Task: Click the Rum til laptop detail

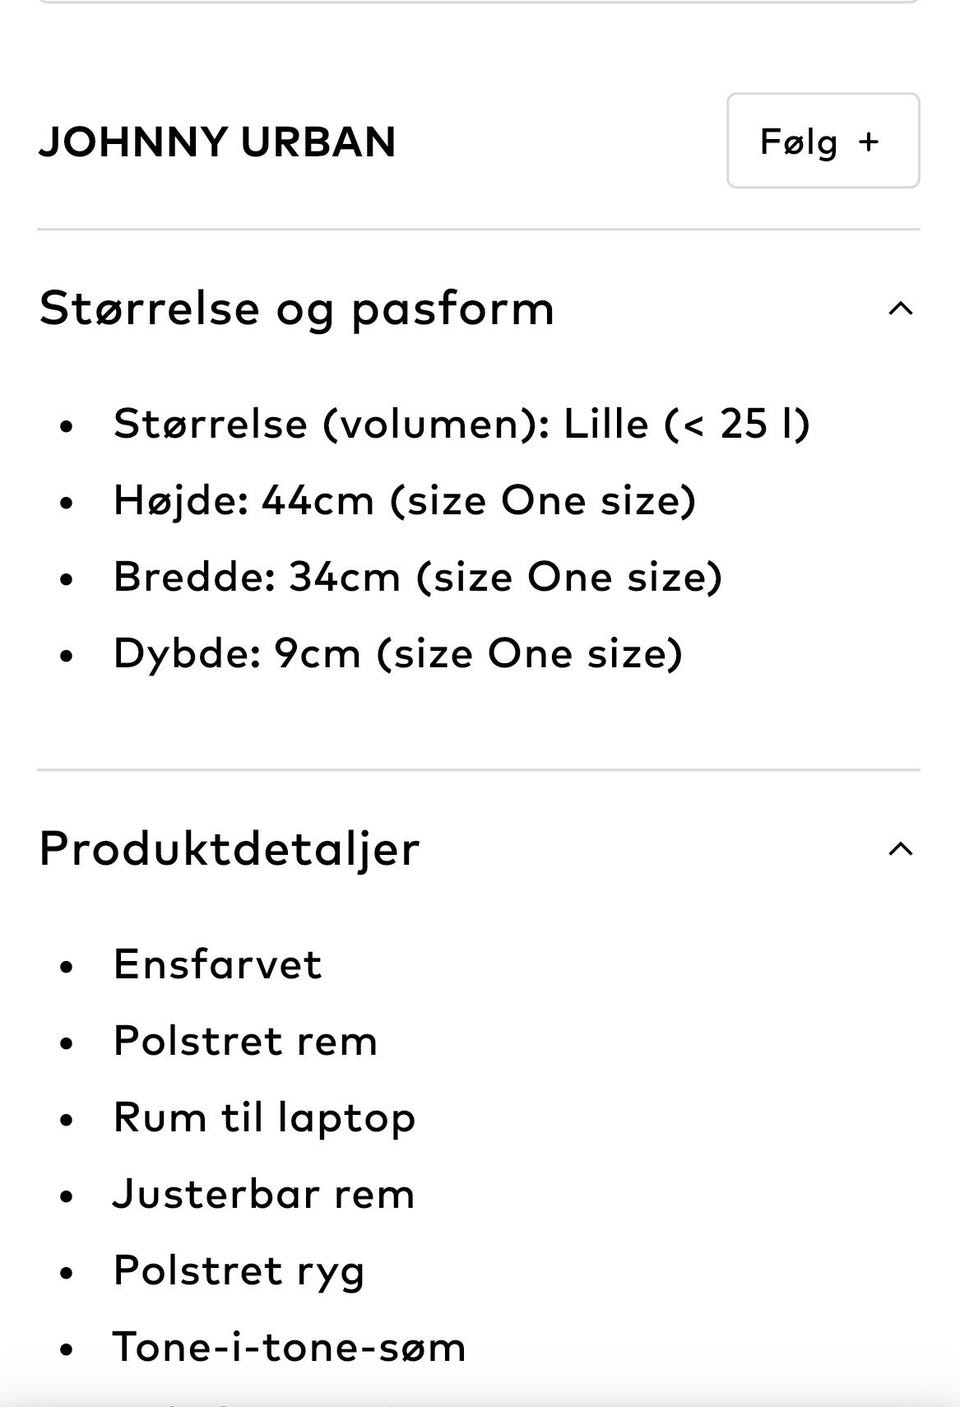Action: click(x=264, y=1119)
